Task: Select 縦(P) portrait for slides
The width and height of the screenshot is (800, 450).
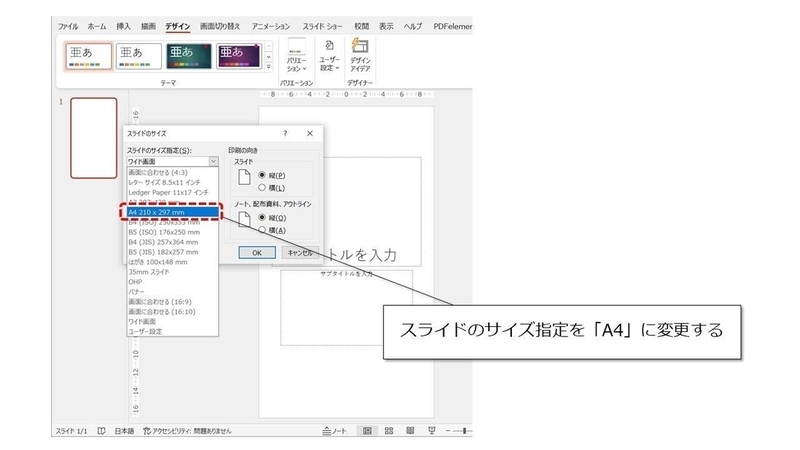Action: pyautogui.click(x=271, y=175)
